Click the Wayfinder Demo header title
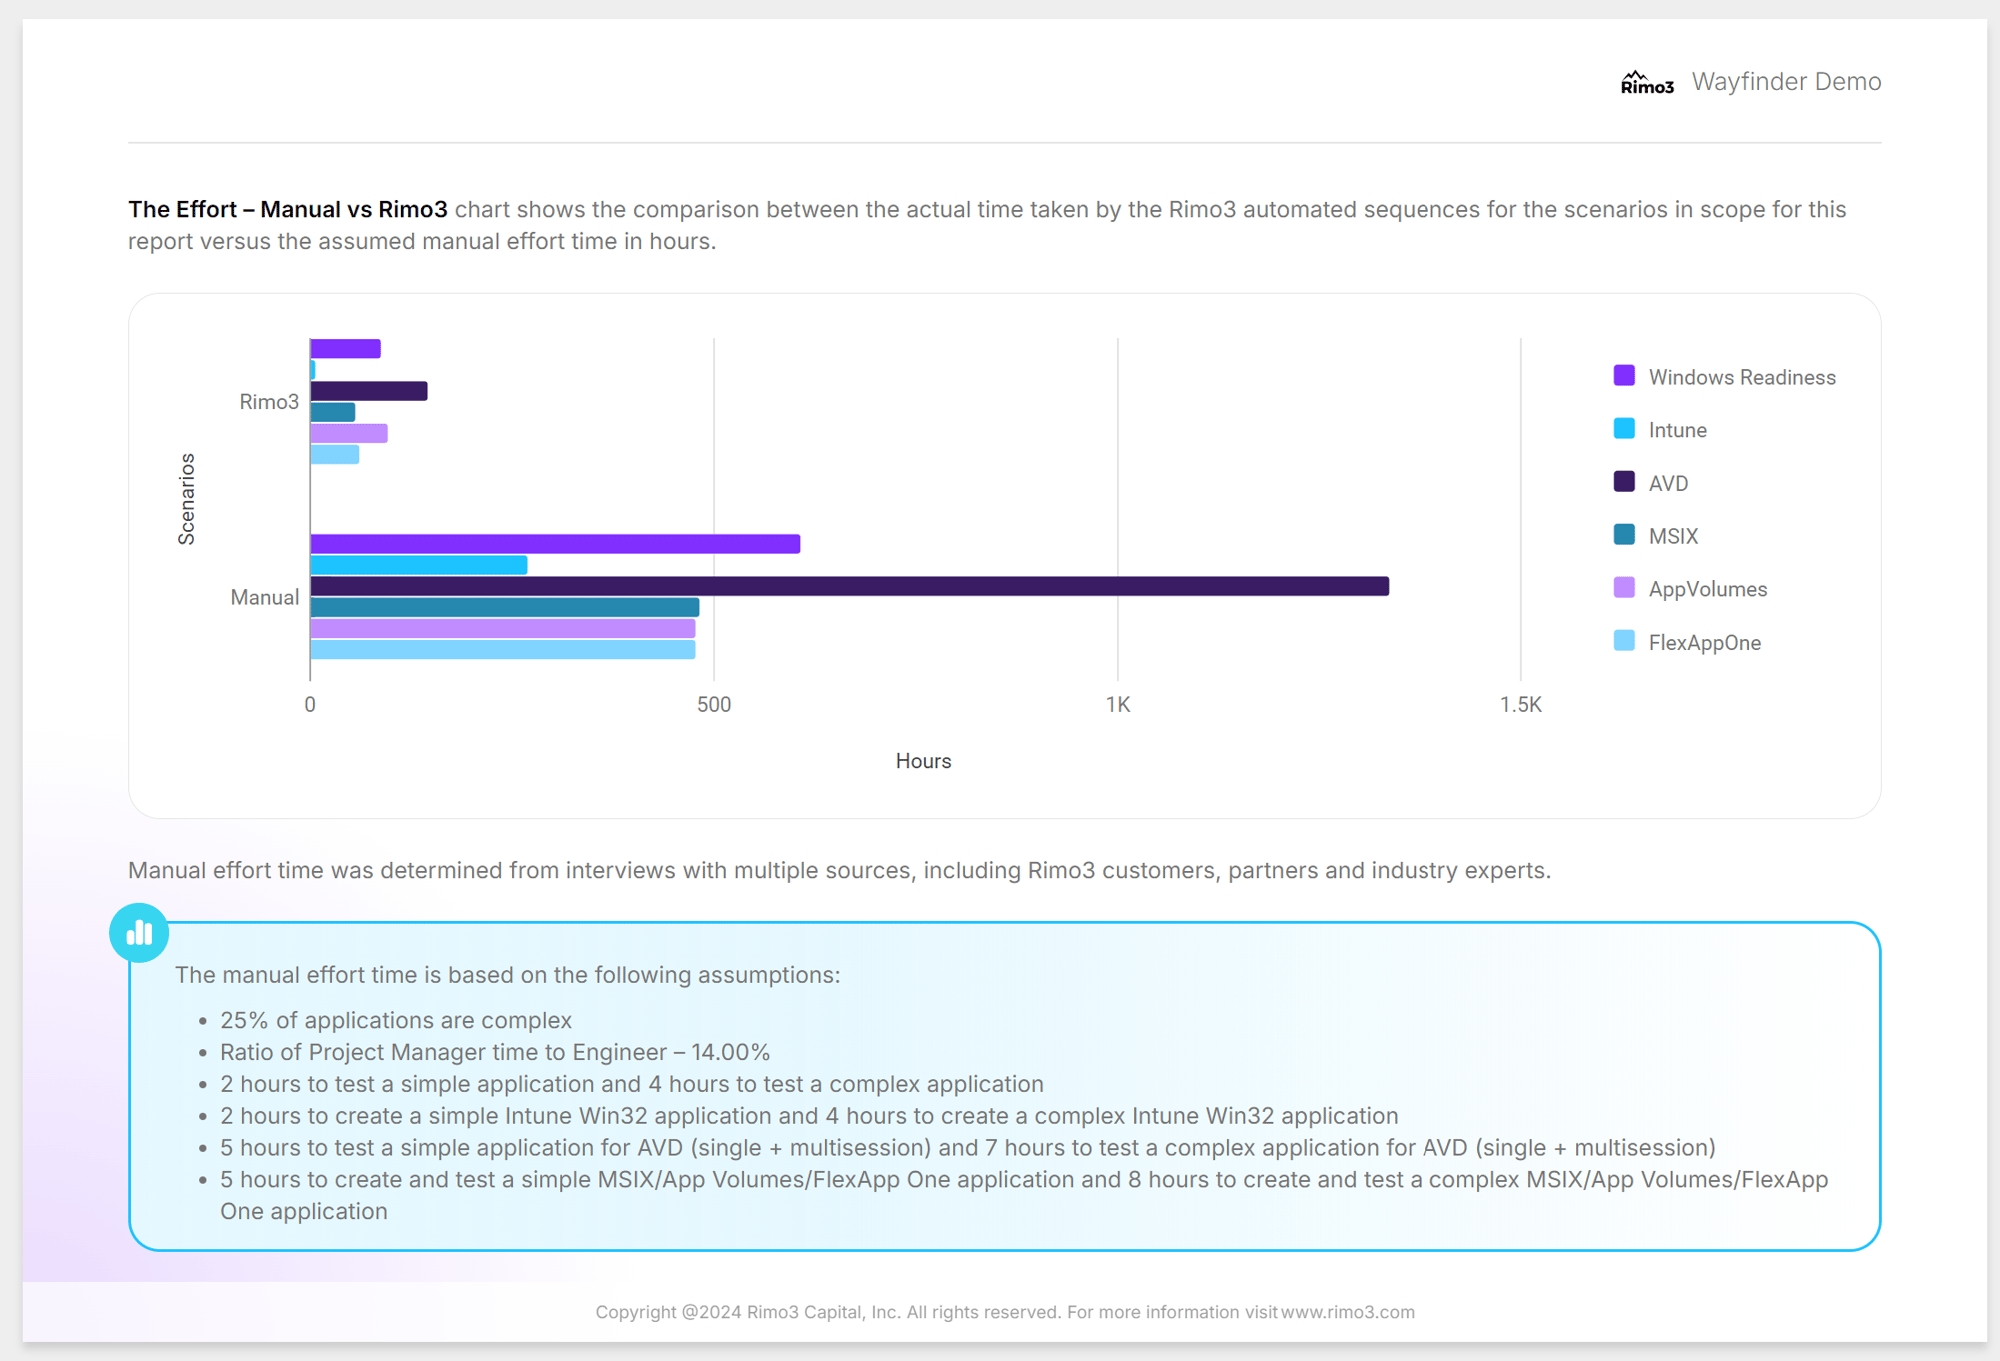Image resolution: width=2000 pixels, height=1361 pixels. 1786,82
